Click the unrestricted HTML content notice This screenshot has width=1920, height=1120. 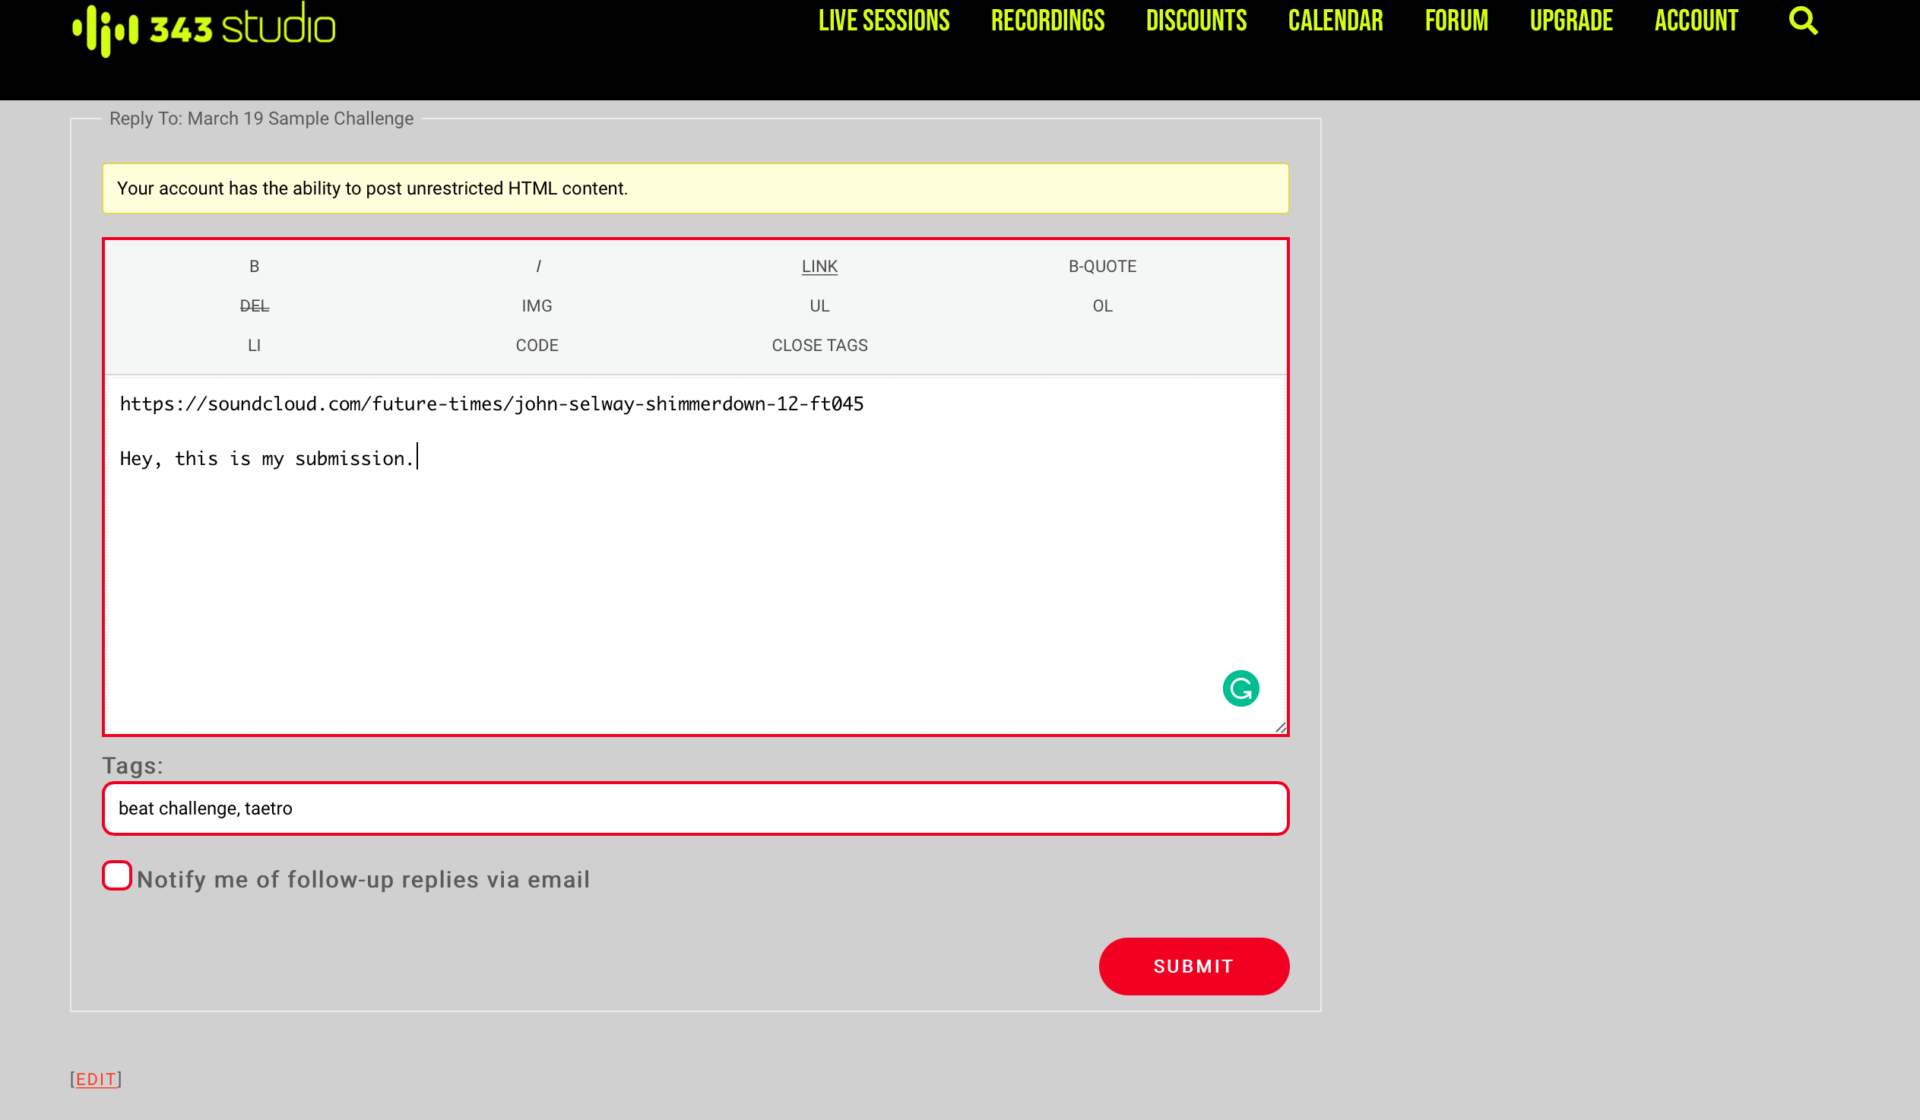(695, 188)
